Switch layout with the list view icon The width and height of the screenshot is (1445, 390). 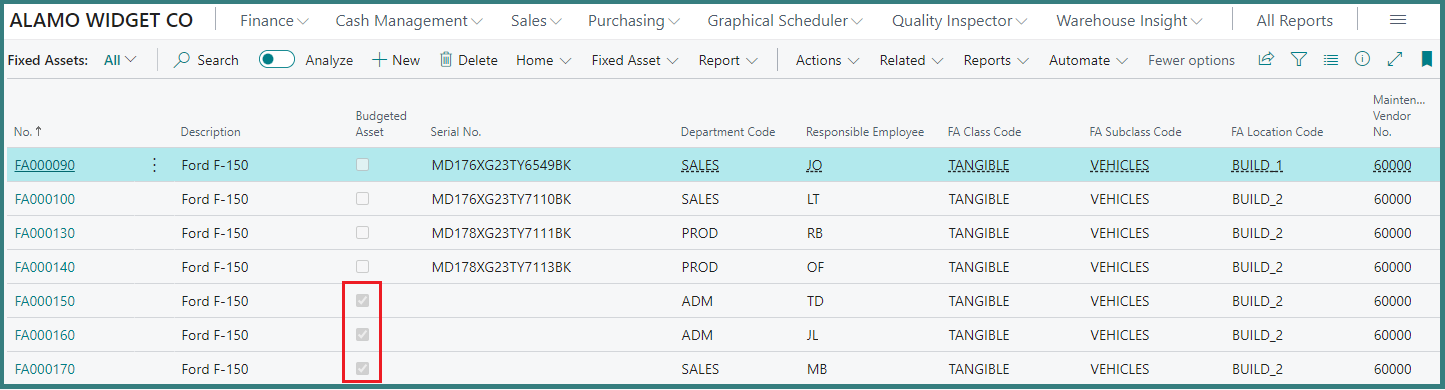[1330, 60]
